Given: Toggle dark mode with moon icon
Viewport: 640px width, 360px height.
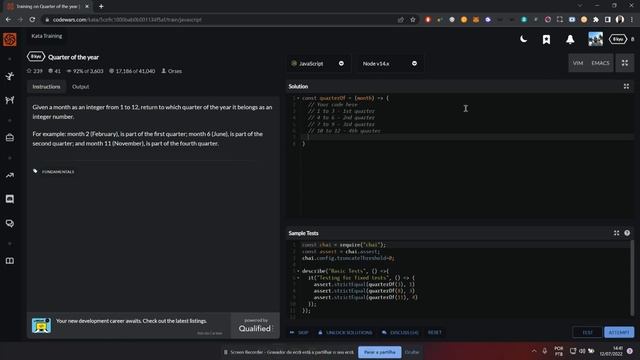Looking at the screenshot, I should [524, 39].
